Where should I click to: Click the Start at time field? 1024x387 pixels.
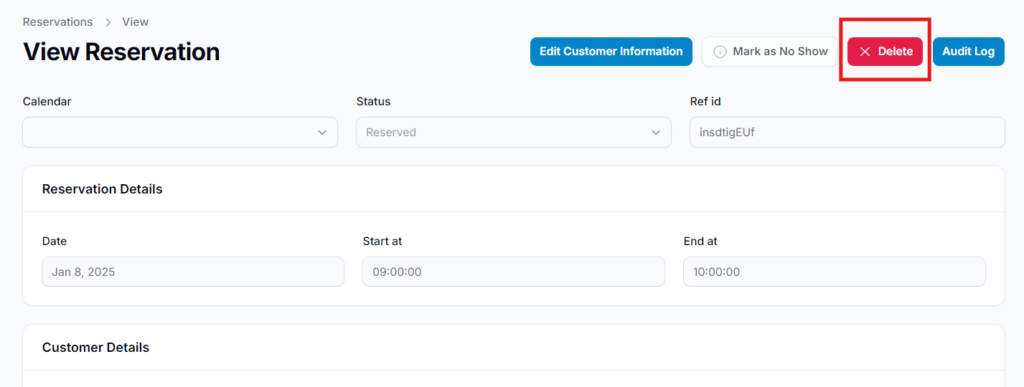point(513,271)
